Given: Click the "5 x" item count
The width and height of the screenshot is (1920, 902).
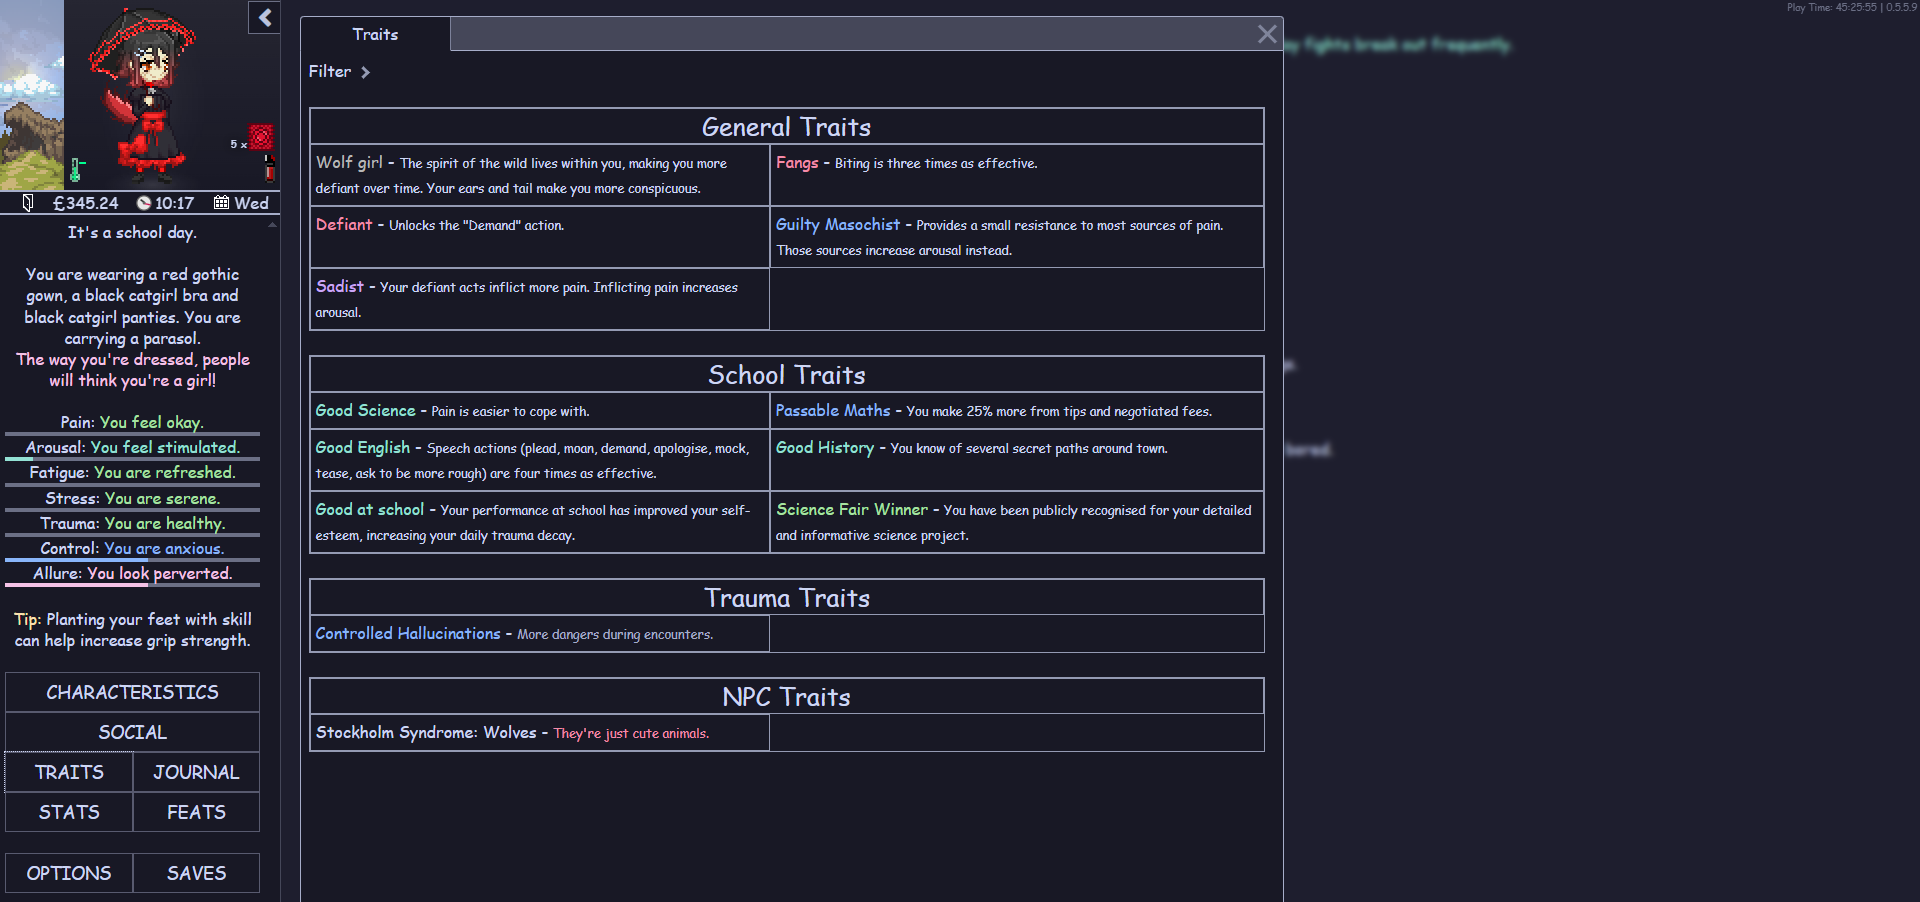Looking at the screenshot, I should (239, 144).
